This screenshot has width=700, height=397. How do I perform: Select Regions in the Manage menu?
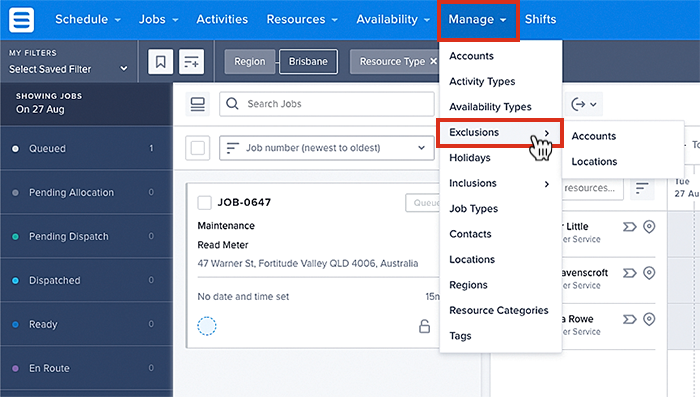468,285
